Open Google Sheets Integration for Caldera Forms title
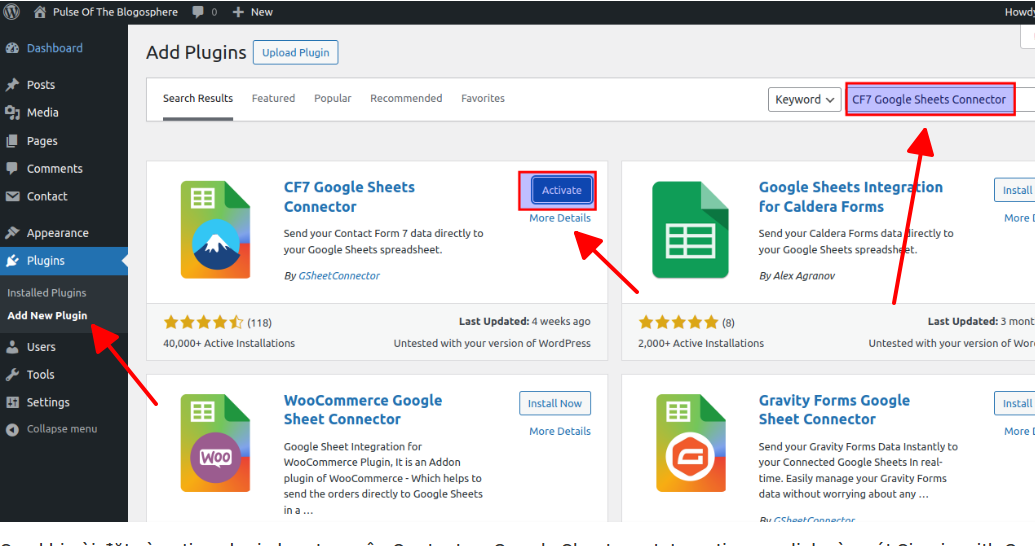Image resolution: width=1035 pixels, height=546 pixels. point(851,197)
